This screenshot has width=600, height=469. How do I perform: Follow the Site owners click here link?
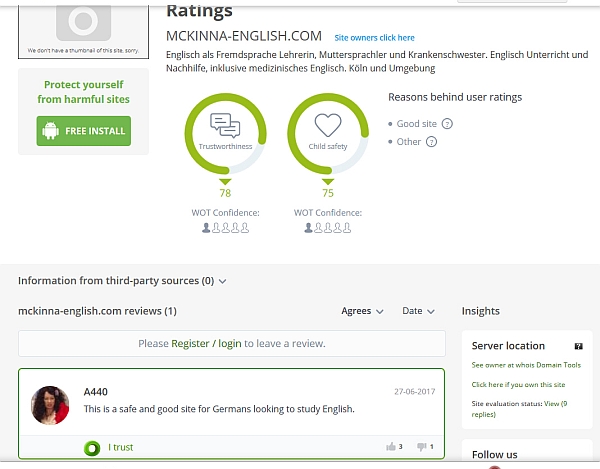(374, 38)
